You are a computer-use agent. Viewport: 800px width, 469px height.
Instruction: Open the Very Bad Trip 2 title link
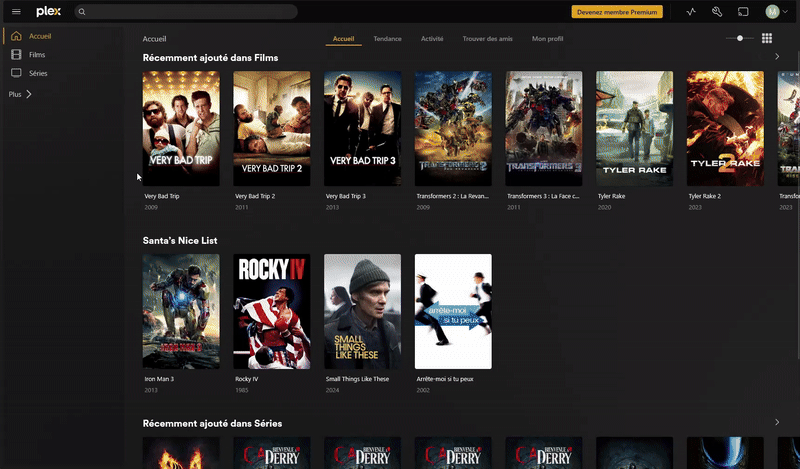pyautogui.click(x=255, y=196)
